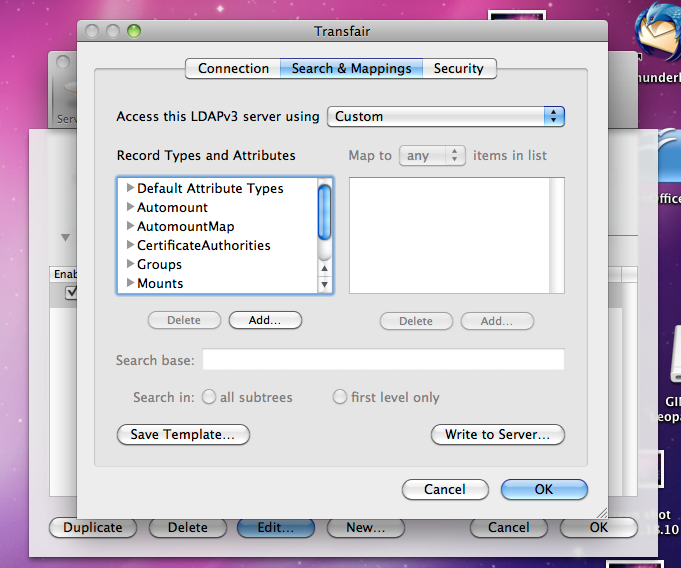Click the mapping list empty area

coord(450,235)
